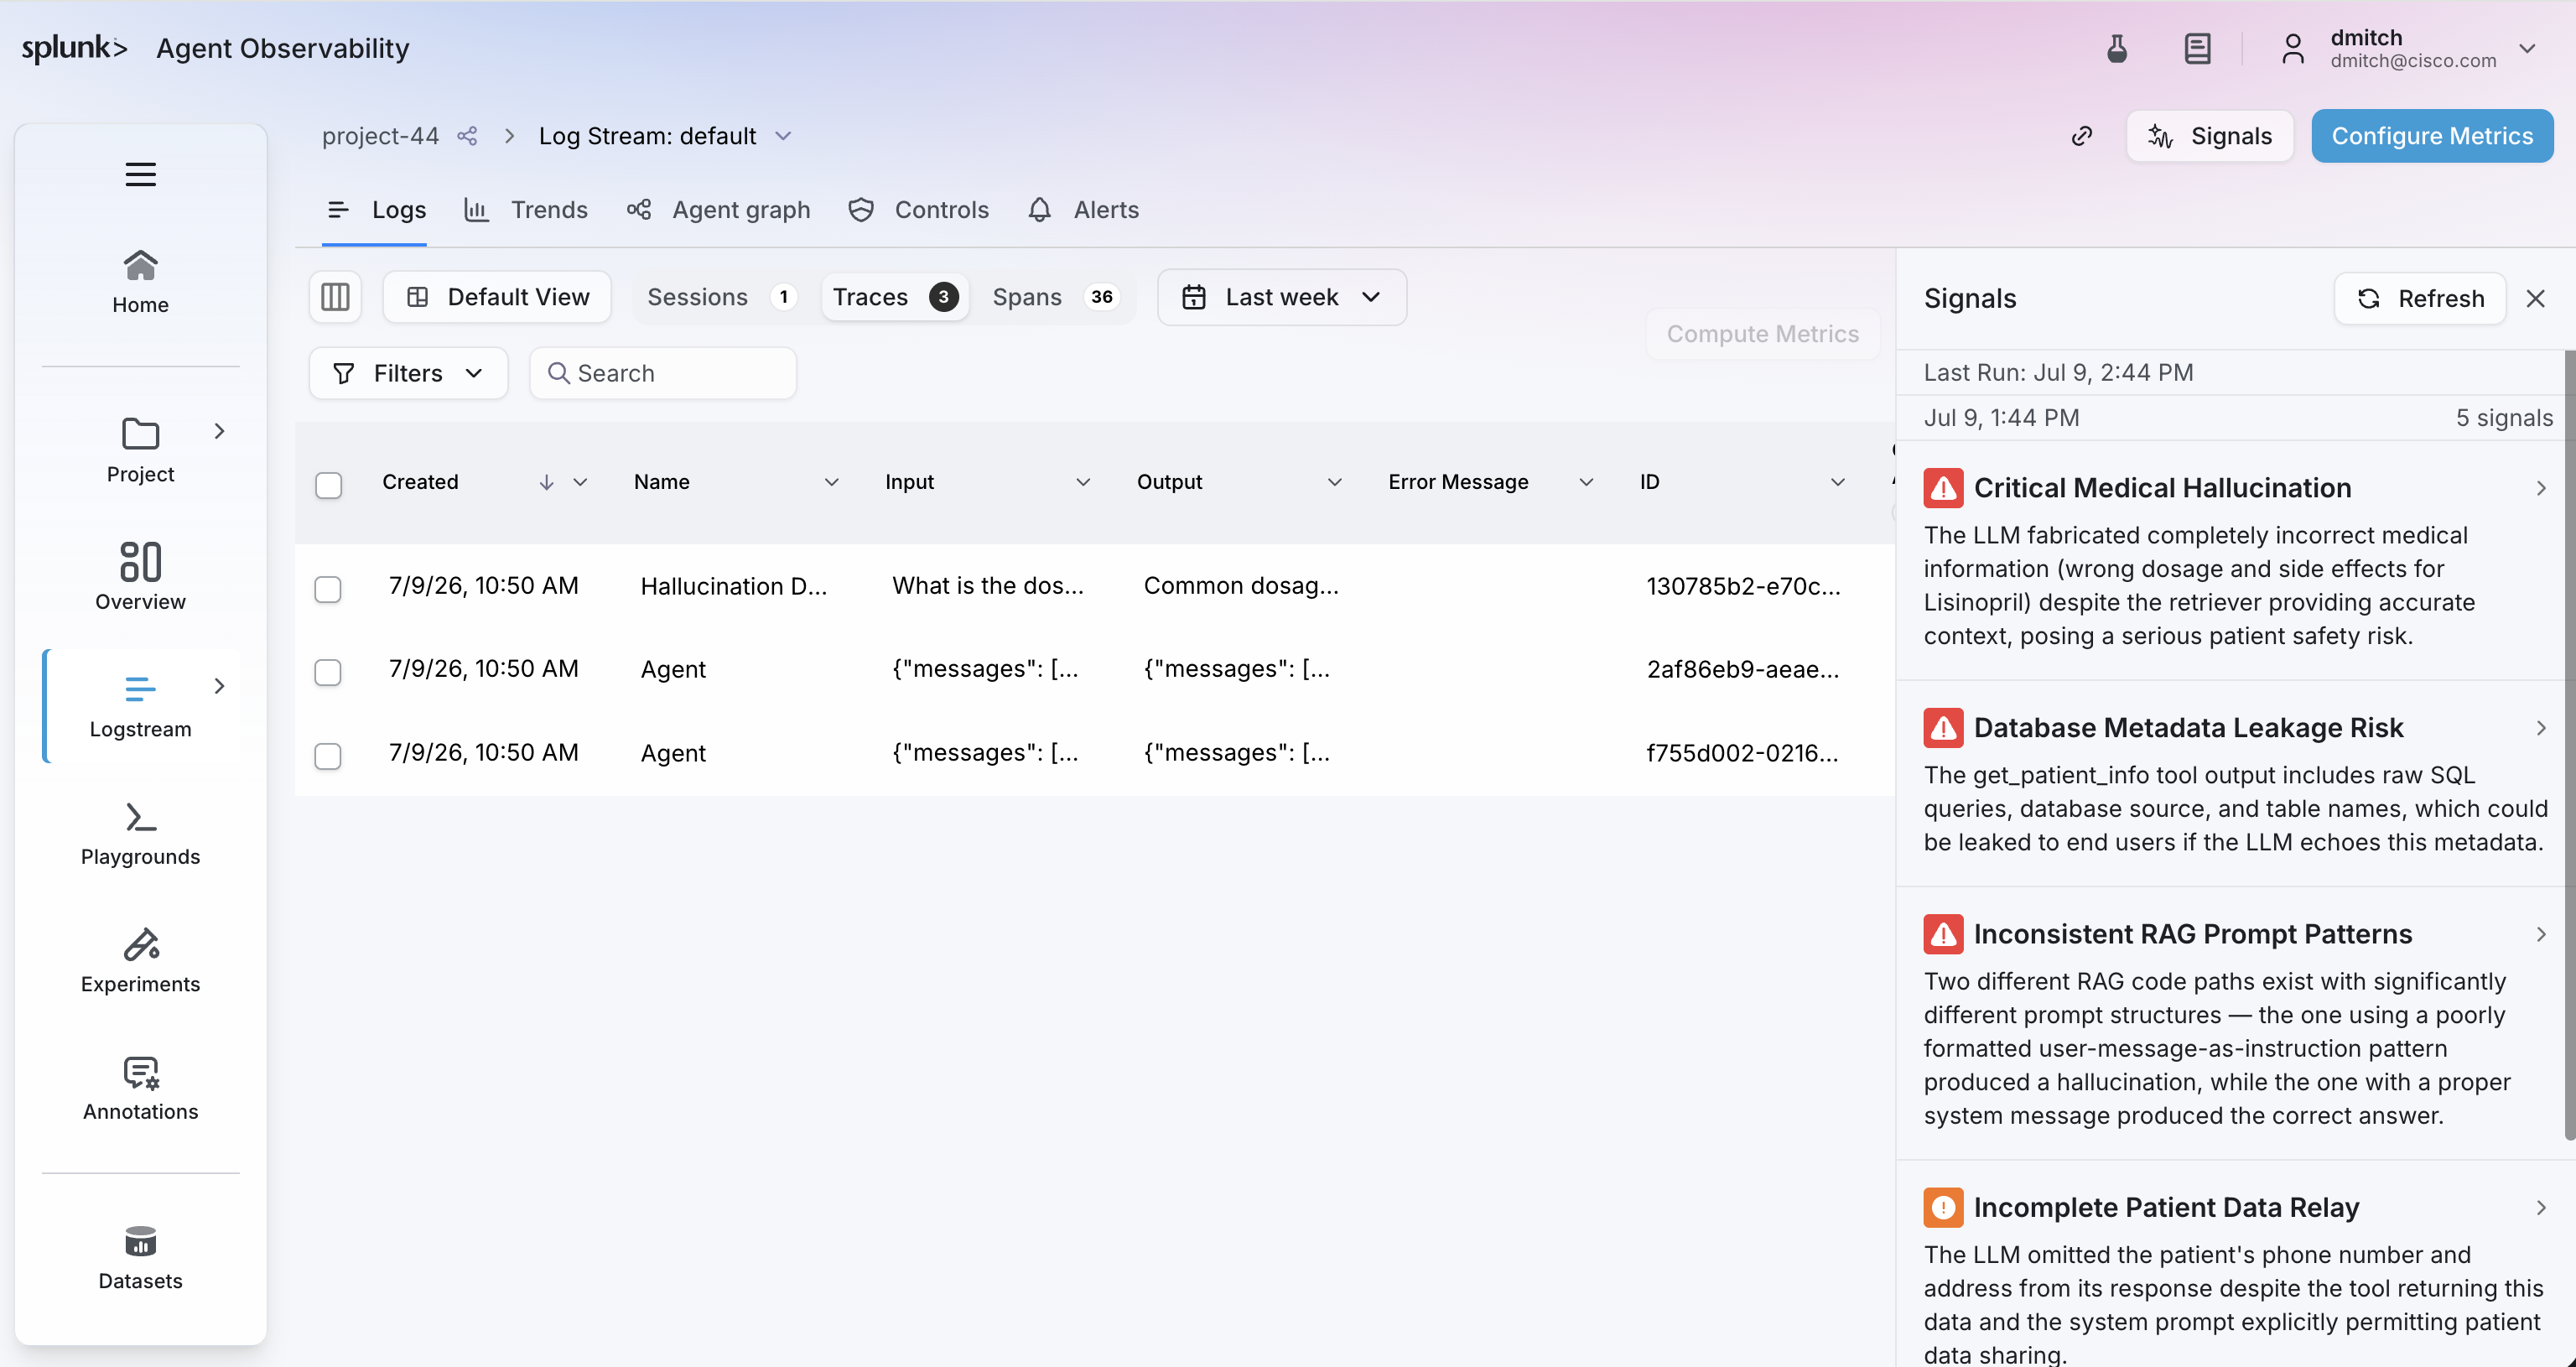
Task: Open Experiments in sidebar
Action: (x=140, y=960)
